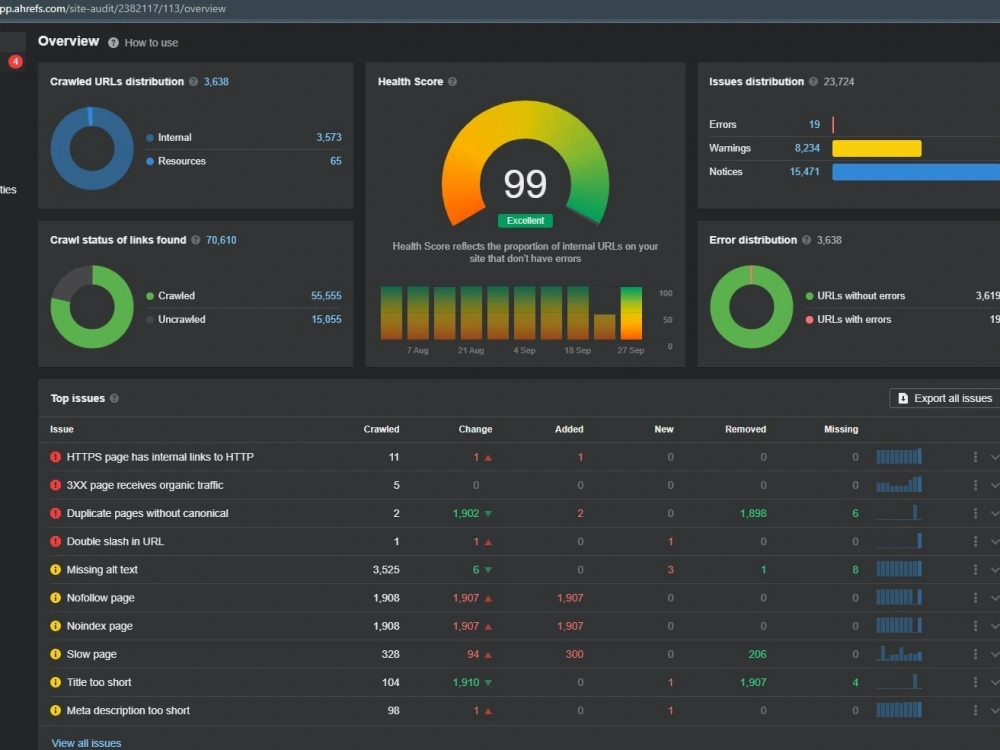1000x750 pixels.
Task: Click help icon beside Health Score title
Action: [x=452, y=82]
